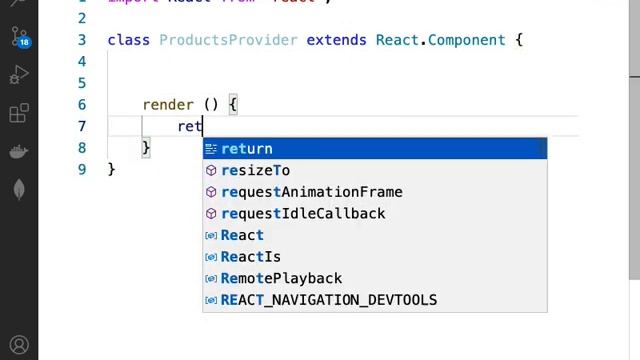Click the keyword icon beside return suggestion
The height and width of the screenshot is (360, 640).
pyautogui.click(x=211, y=149)
